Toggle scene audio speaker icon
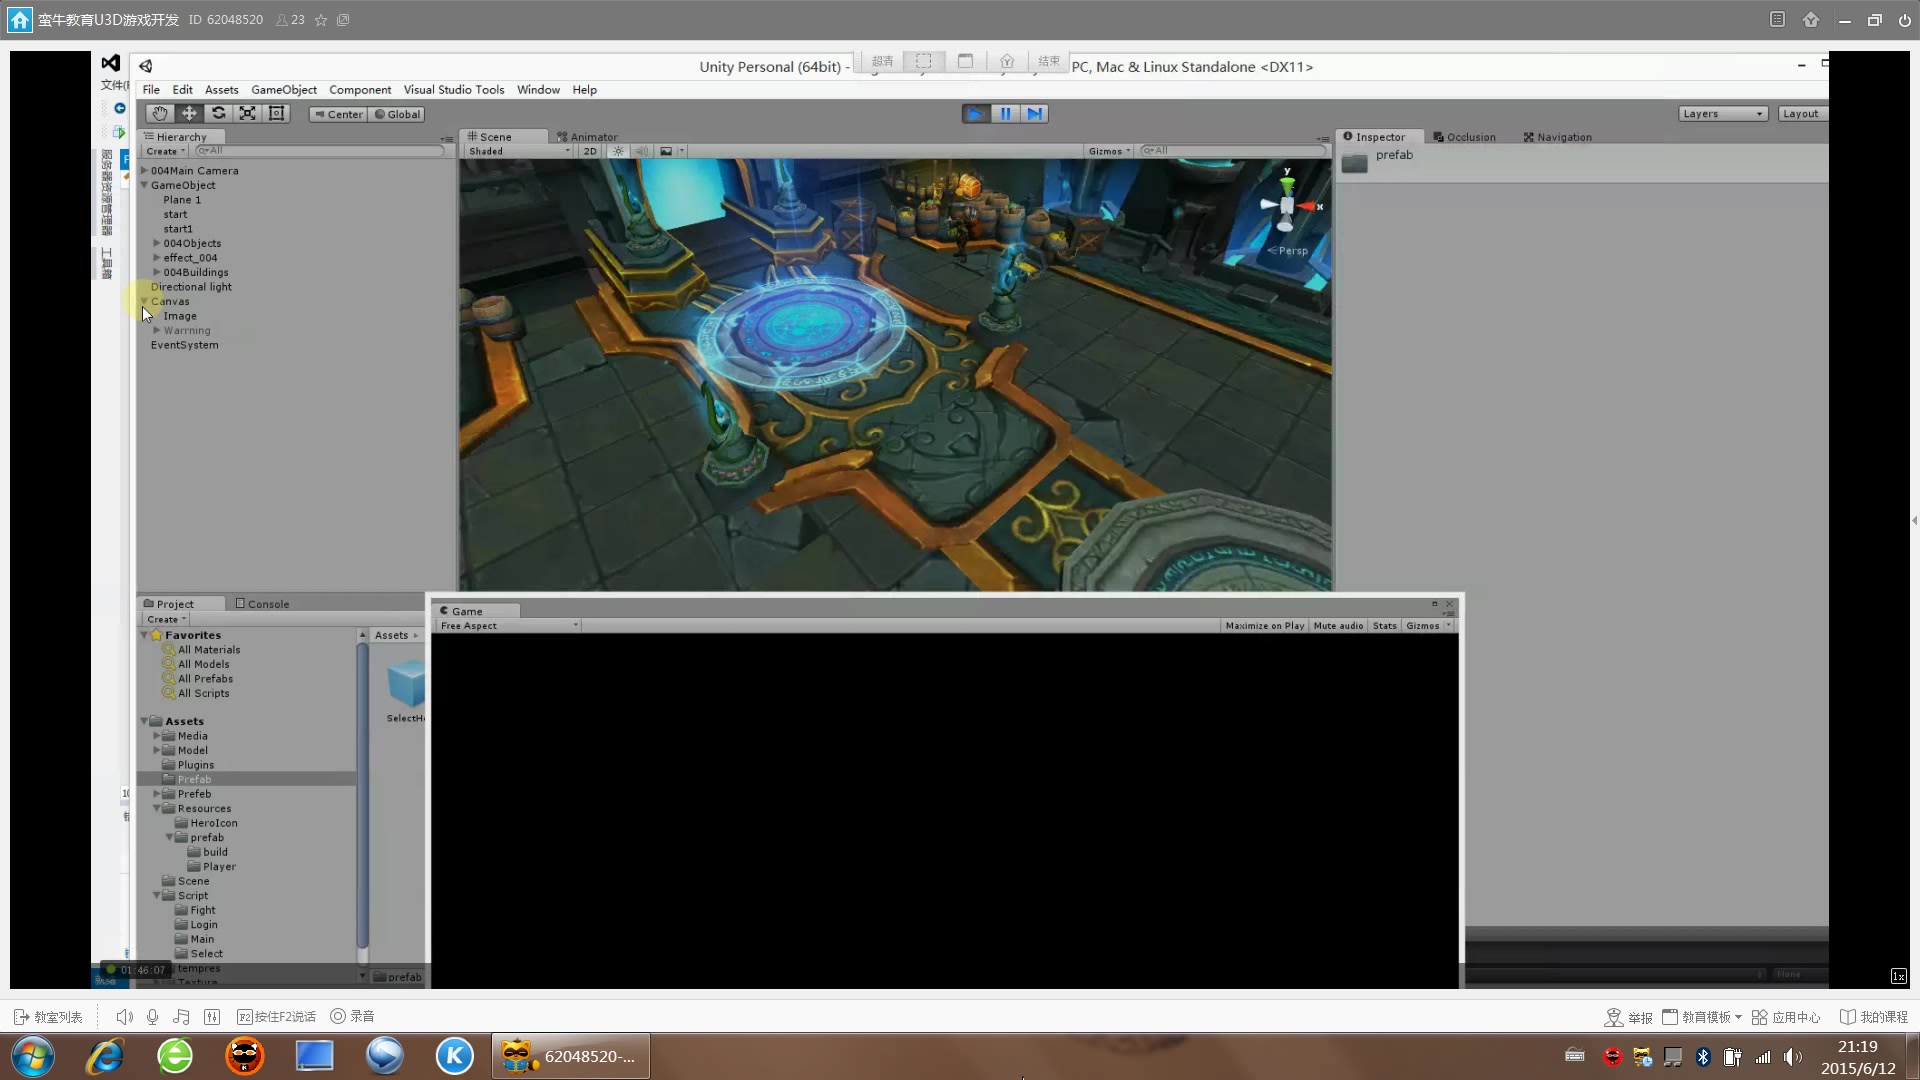This screenshot has height=1080, width=1920. 642,151
